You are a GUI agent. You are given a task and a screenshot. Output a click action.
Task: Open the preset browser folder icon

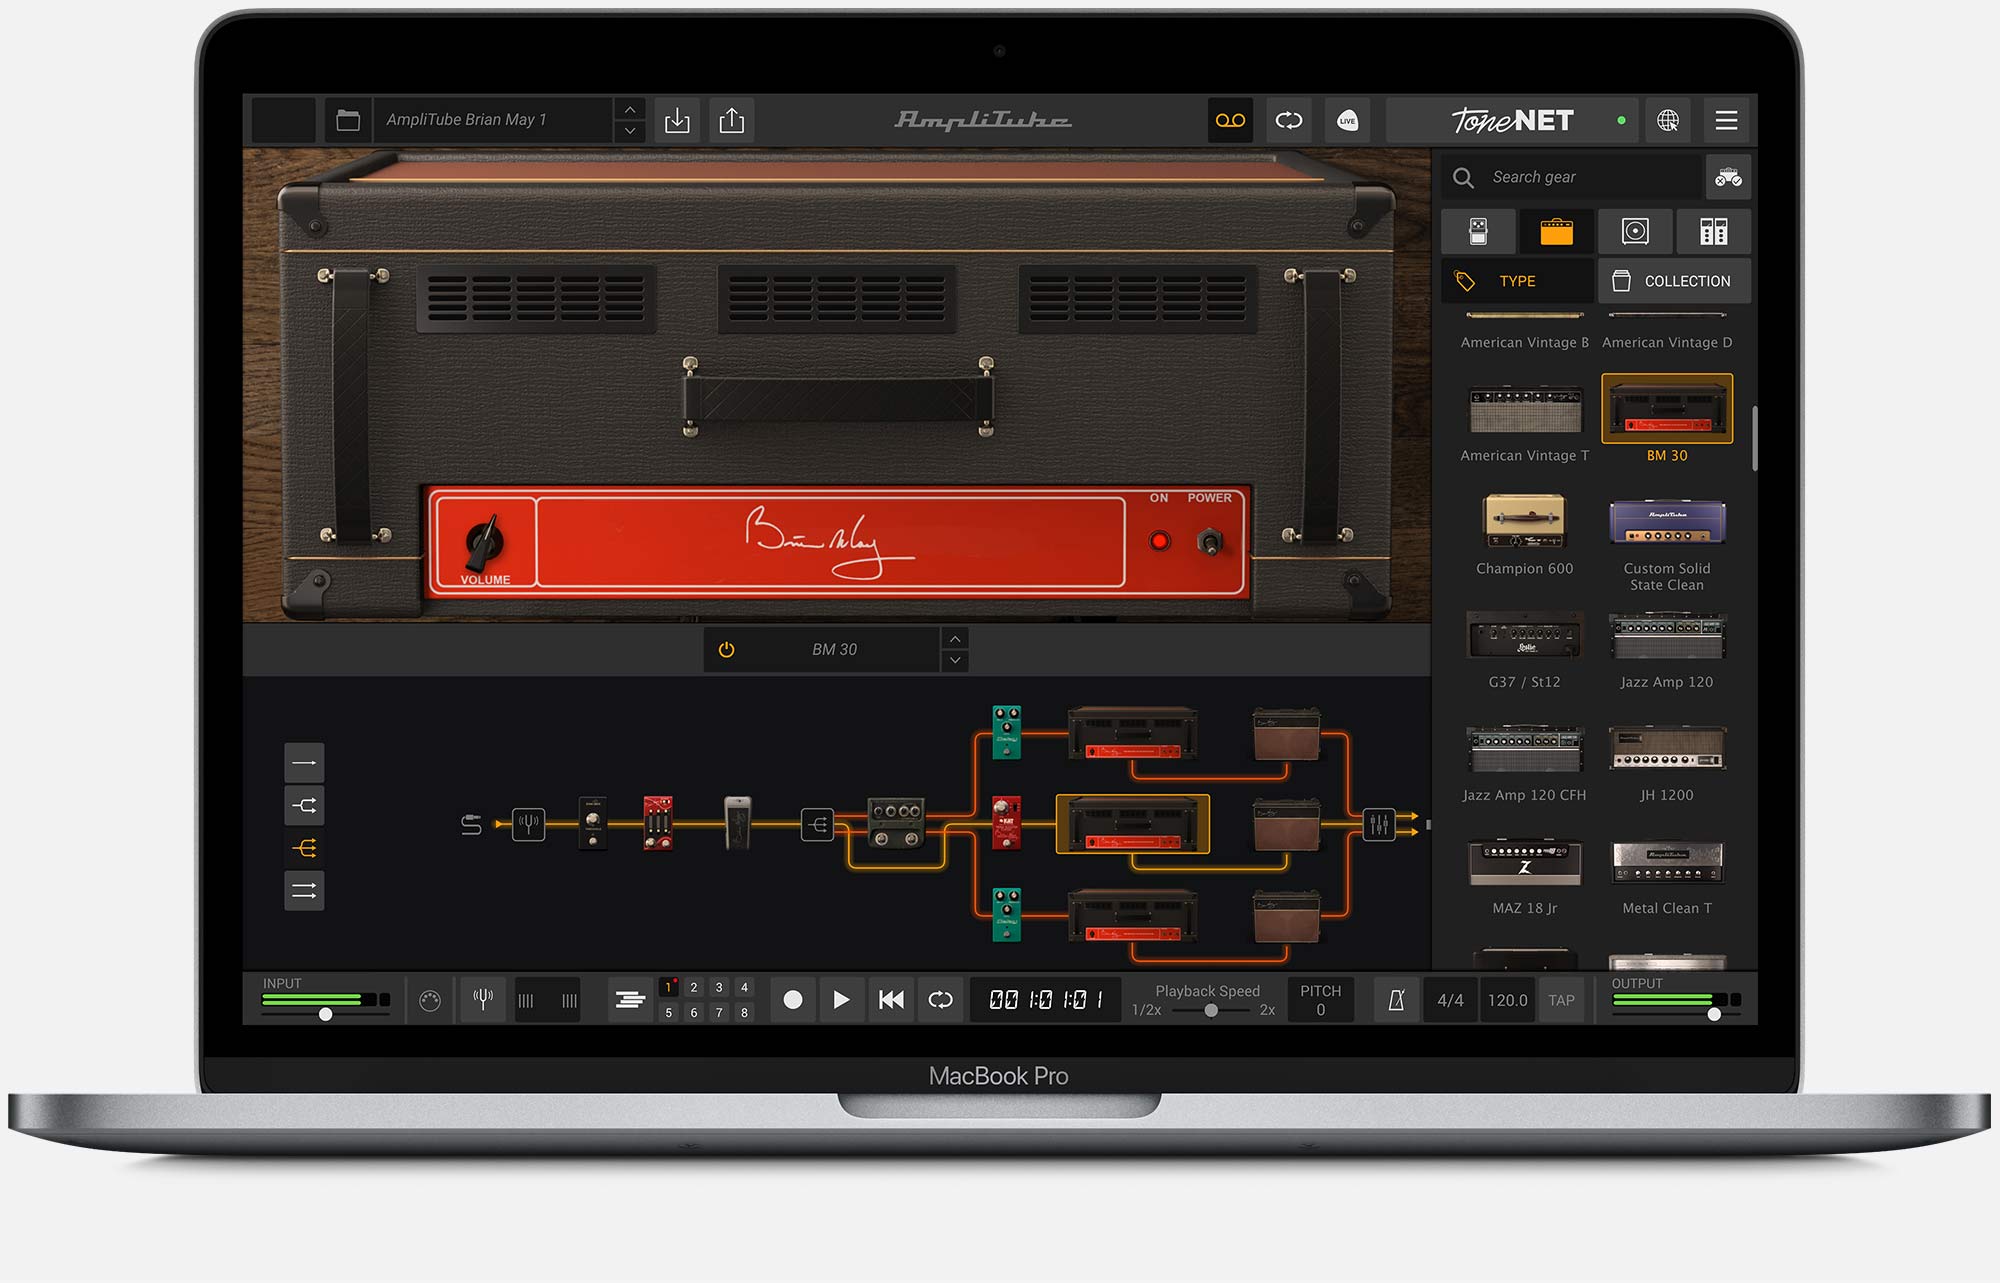click(x=348, y=121)
